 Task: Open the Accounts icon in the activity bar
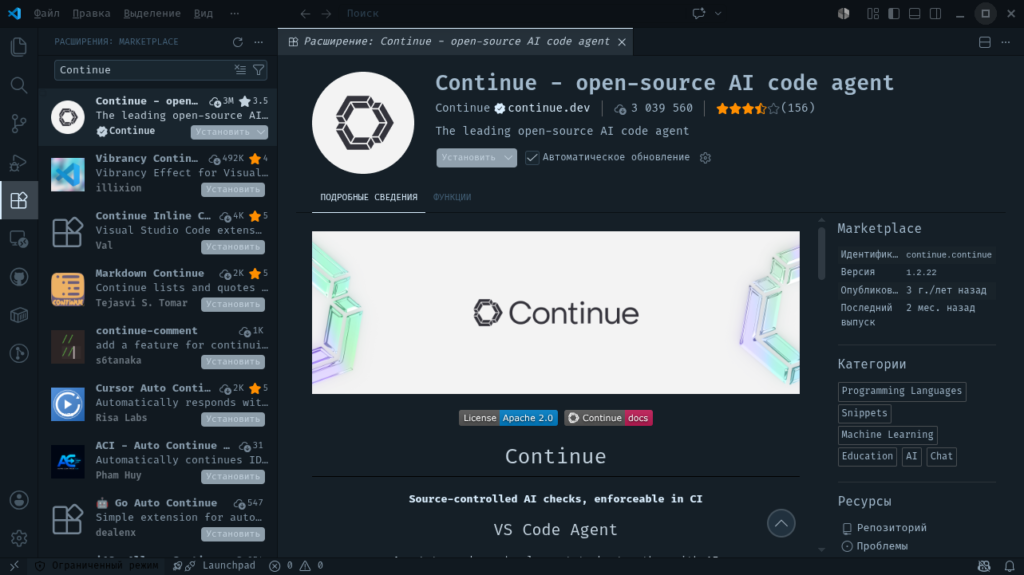point(19,500)
